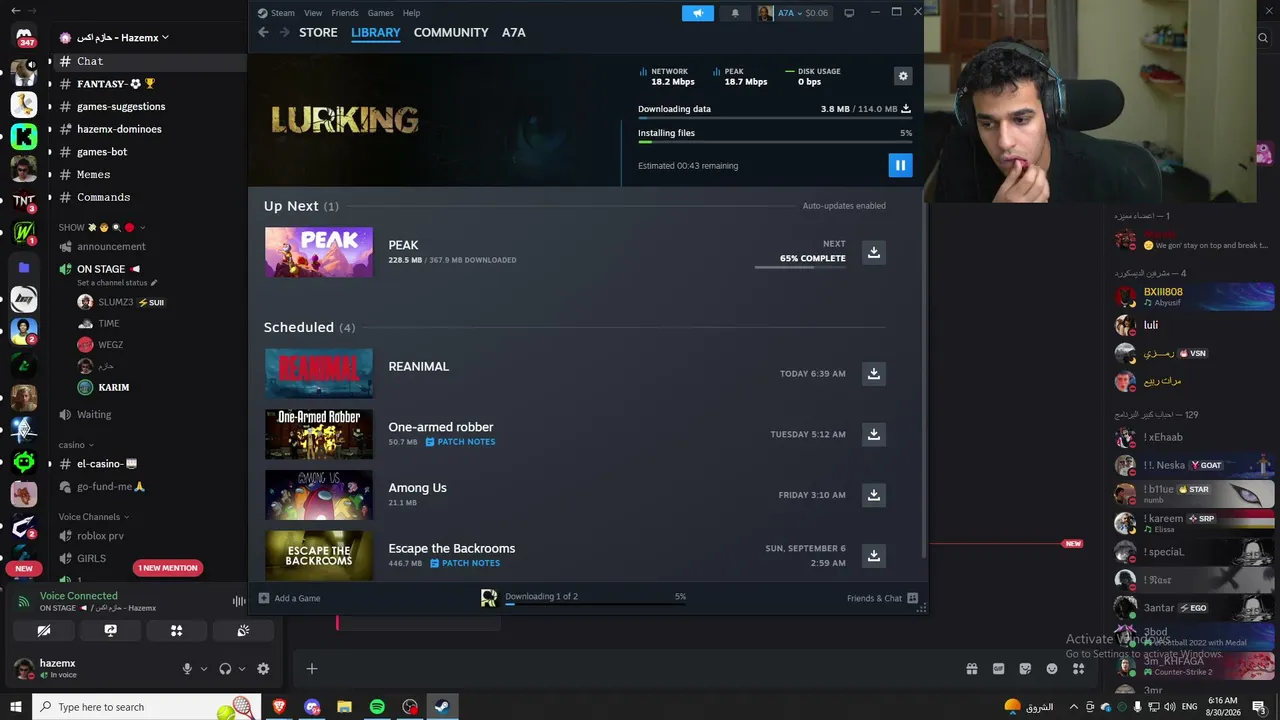Image resolution: width=1280 pixels, height=720 pixels.
Task: Open the Friends menu in Steam
Action: [345, 13]
